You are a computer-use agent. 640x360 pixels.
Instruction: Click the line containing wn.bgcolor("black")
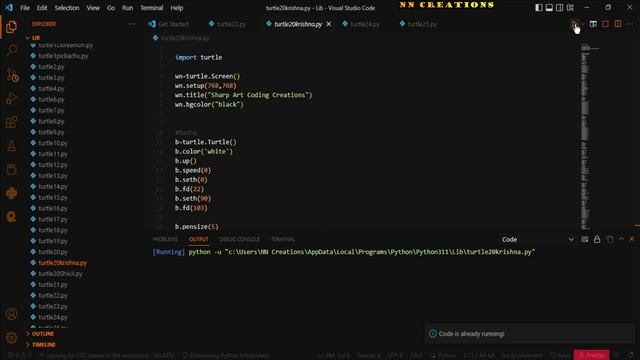coord(209,104)
